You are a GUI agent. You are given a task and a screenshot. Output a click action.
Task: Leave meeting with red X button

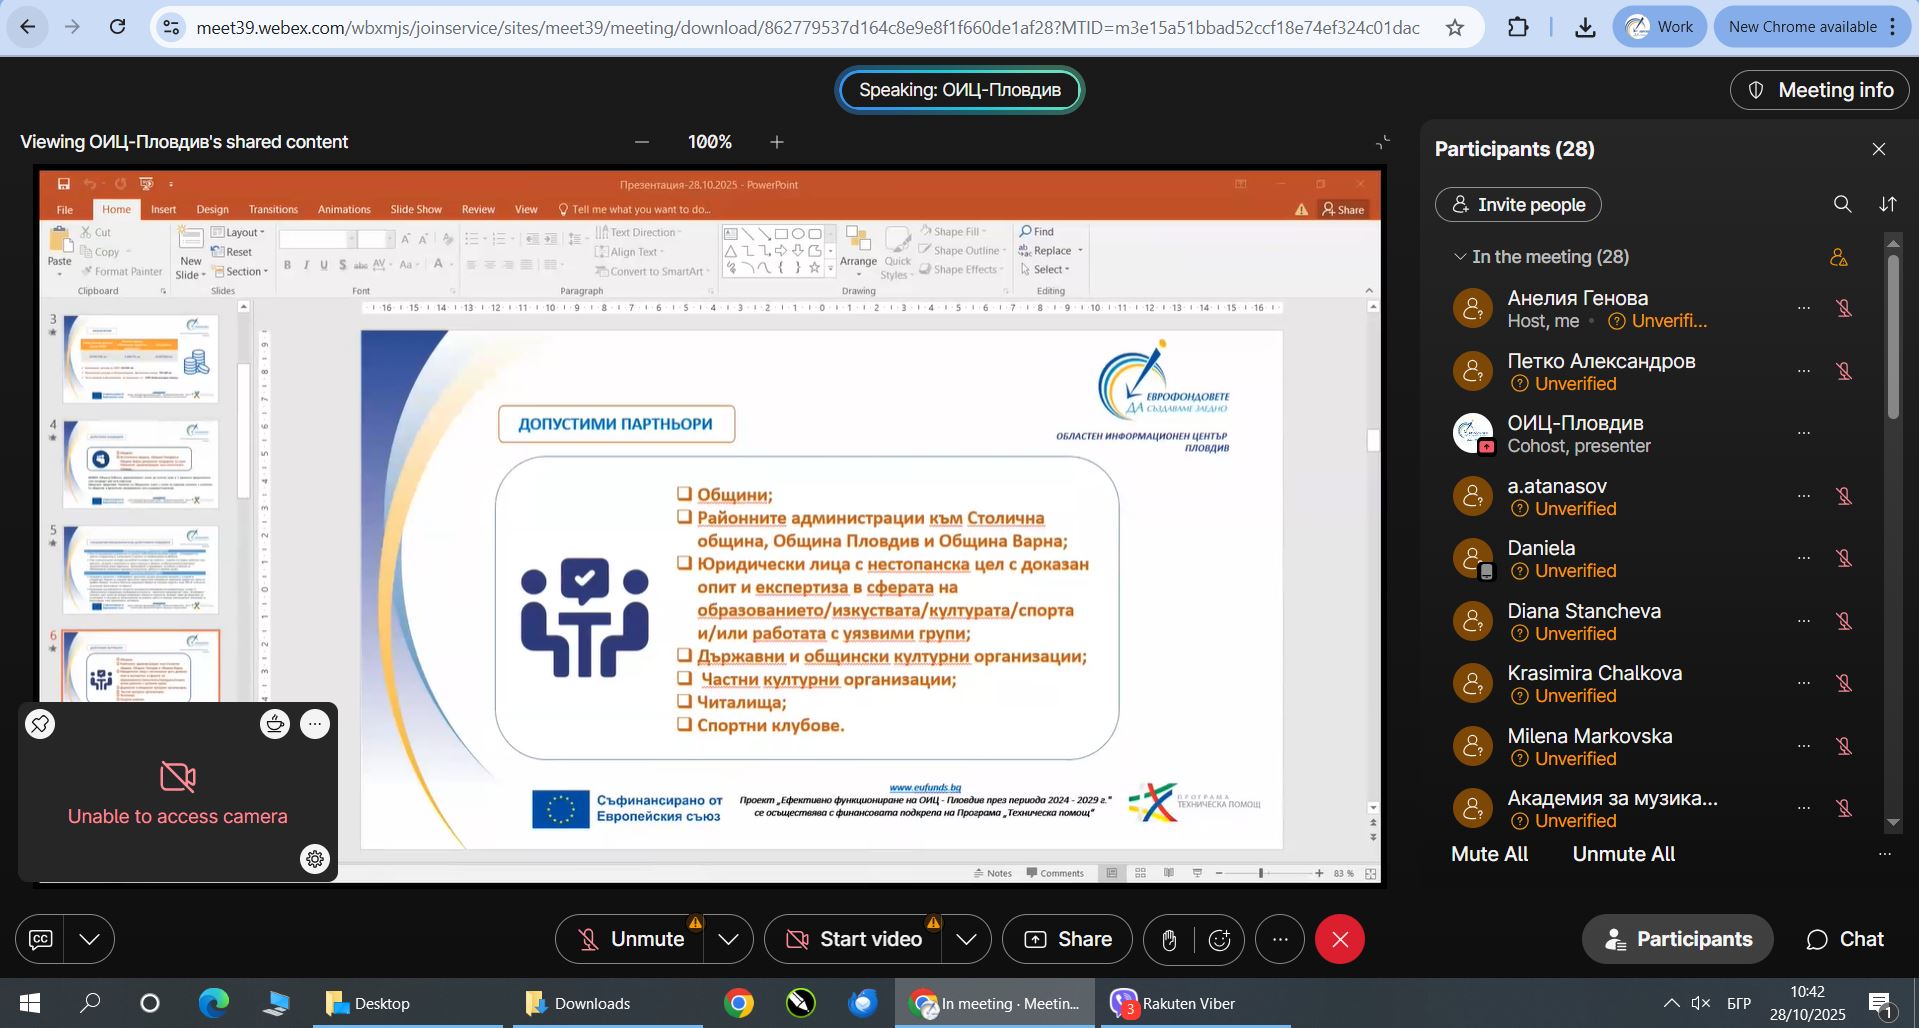(1340, 940)
